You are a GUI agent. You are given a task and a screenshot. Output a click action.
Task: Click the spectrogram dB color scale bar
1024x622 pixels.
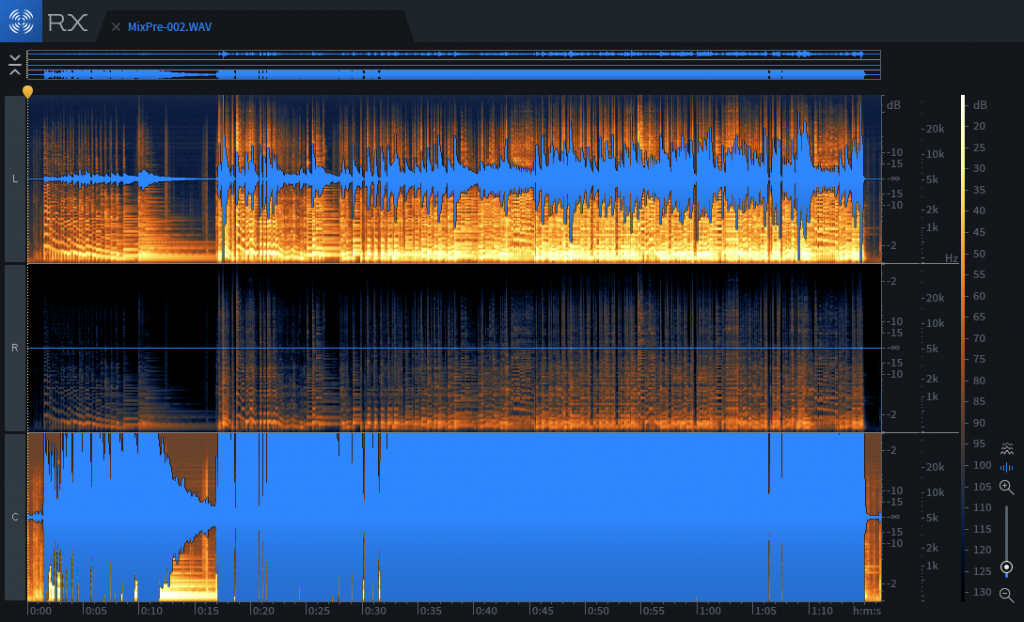tap(963, 348)
